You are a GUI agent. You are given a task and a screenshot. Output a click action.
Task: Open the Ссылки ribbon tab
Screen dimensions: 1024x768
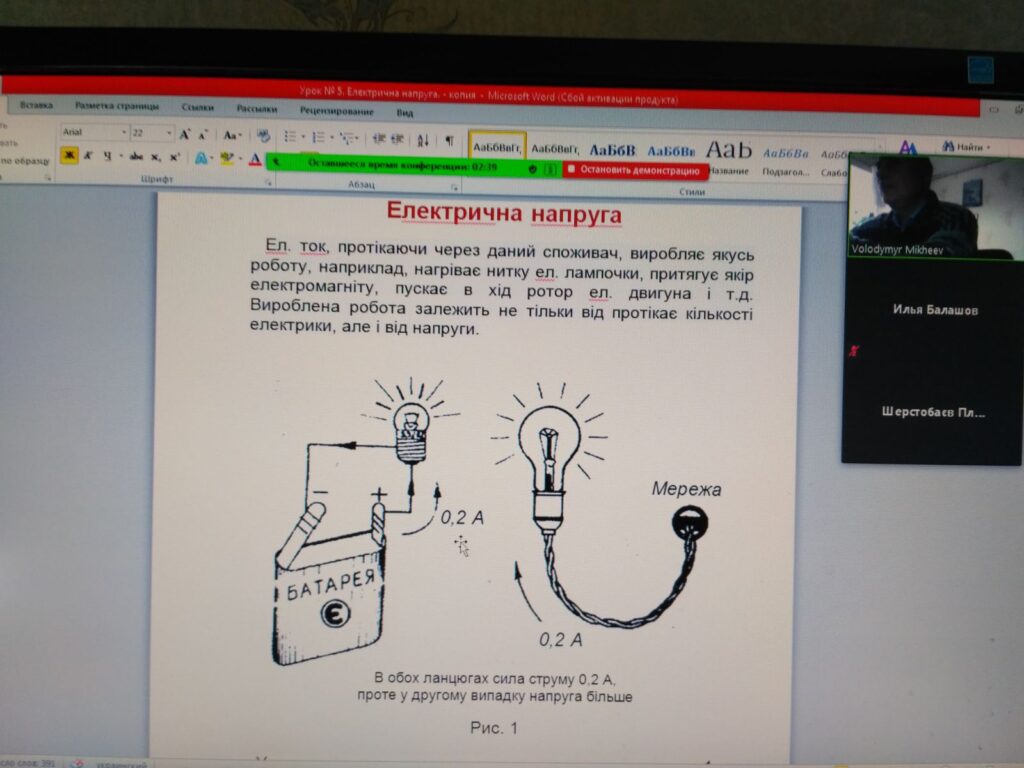point(197,108)
